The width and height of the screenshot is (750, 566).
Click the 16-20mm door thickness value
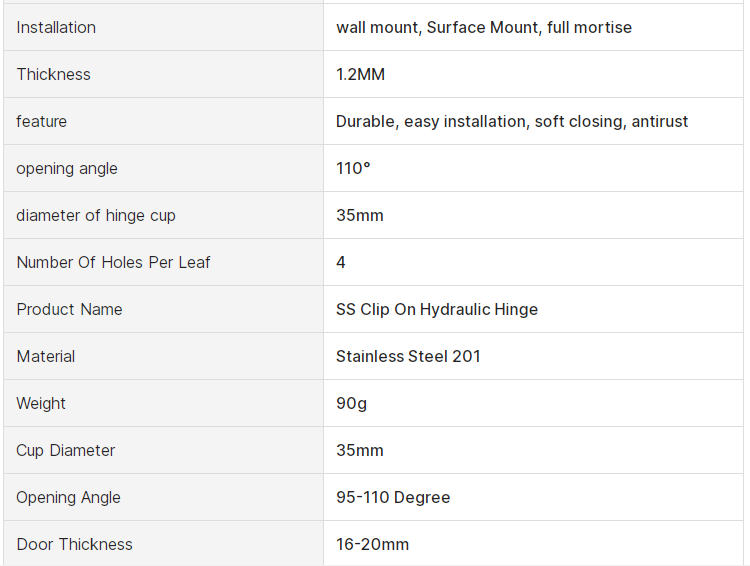pyautogui.click(x=372, y=544)
